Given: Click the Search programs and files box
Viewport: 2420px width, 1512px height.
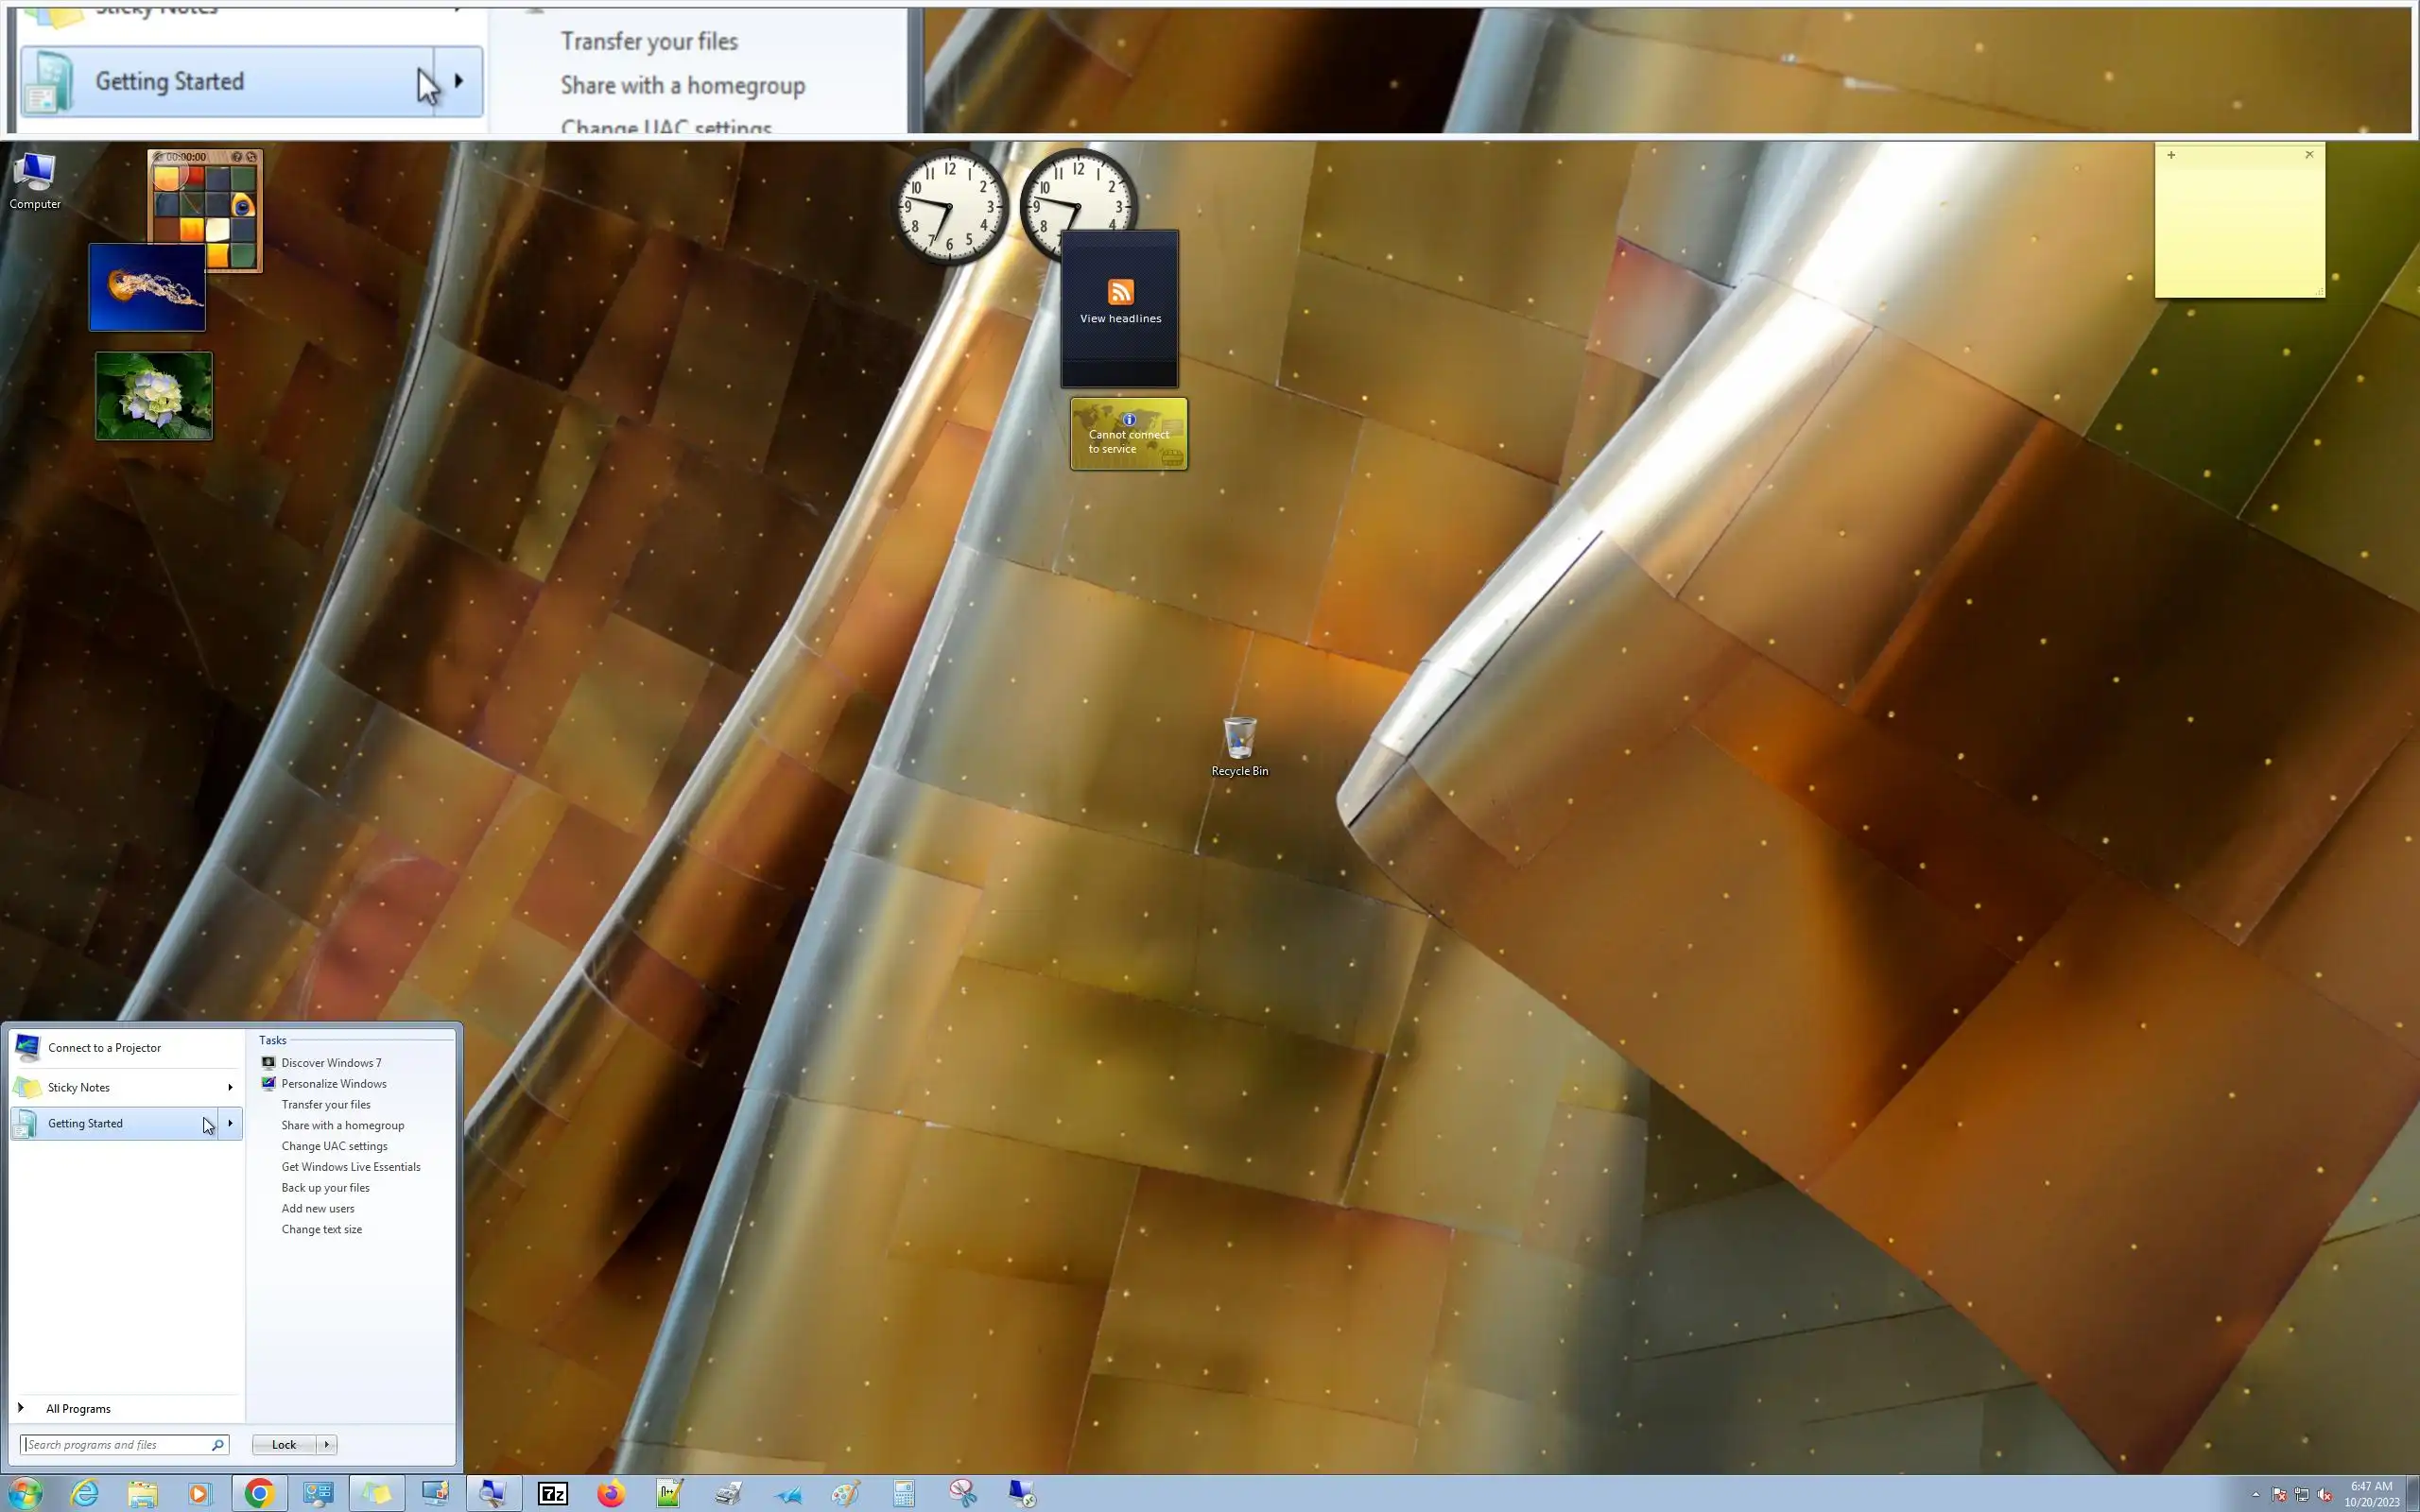Looking at the screenshot, I should tap(118, 1444).
